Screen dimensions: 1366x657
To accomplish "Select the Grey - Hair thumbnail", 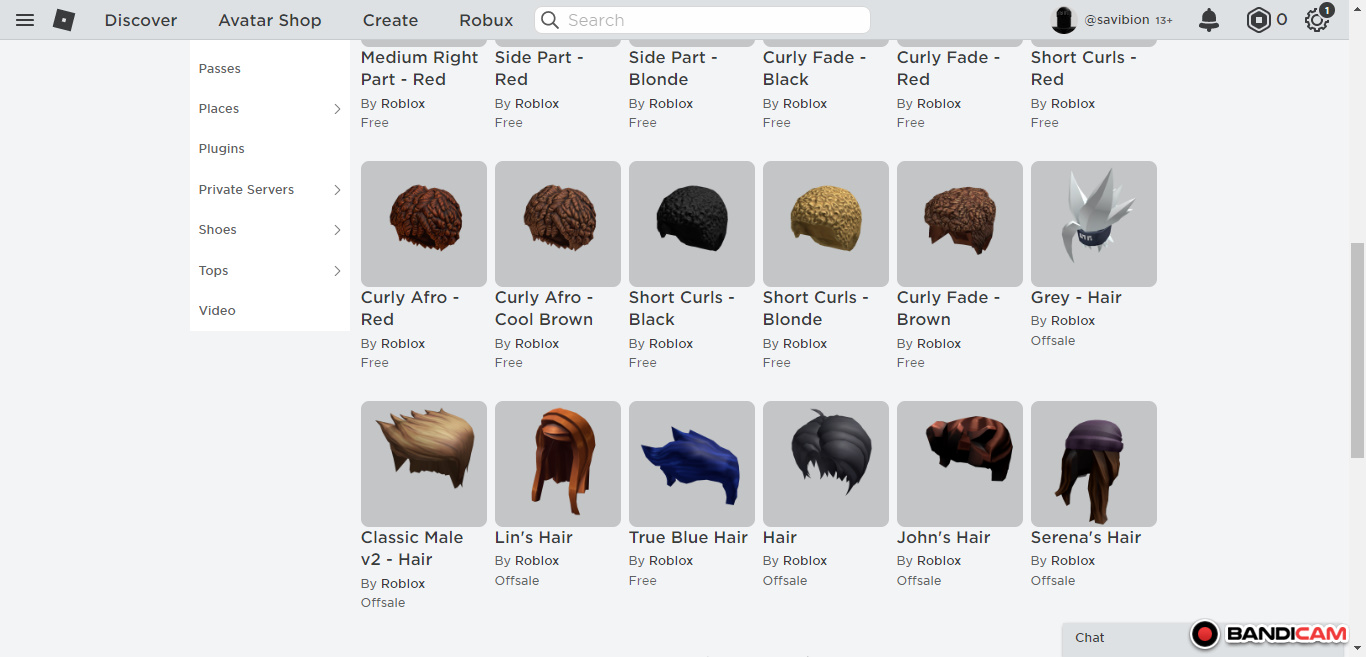I will [x=1093, y=224].
